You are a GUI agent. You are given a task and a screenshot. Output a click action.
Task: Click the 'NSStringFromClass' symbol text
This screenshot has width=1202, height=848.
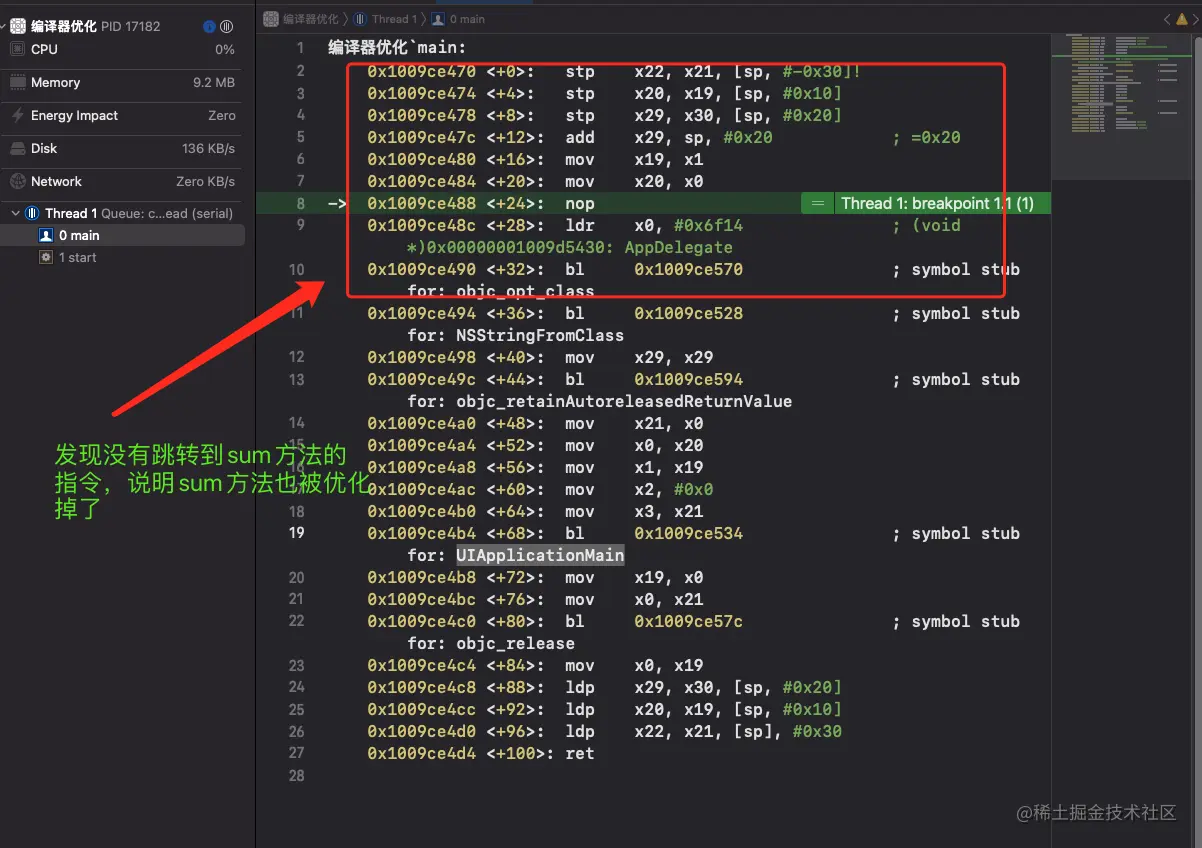coord(540,335)
